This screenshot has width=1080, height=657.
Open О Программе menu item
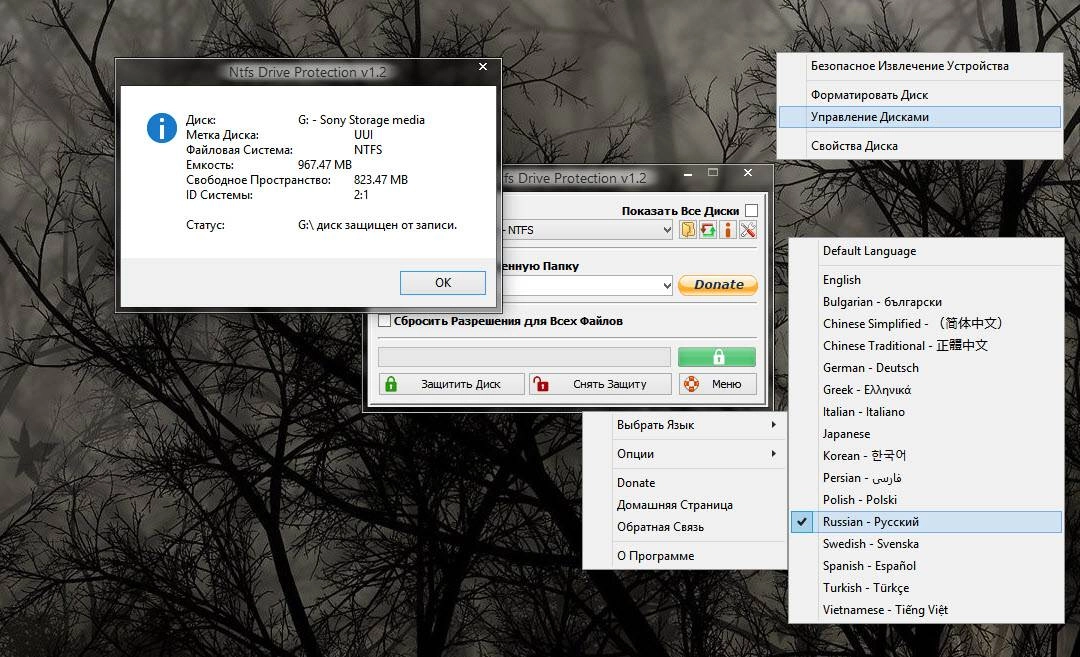click(685, 556)
